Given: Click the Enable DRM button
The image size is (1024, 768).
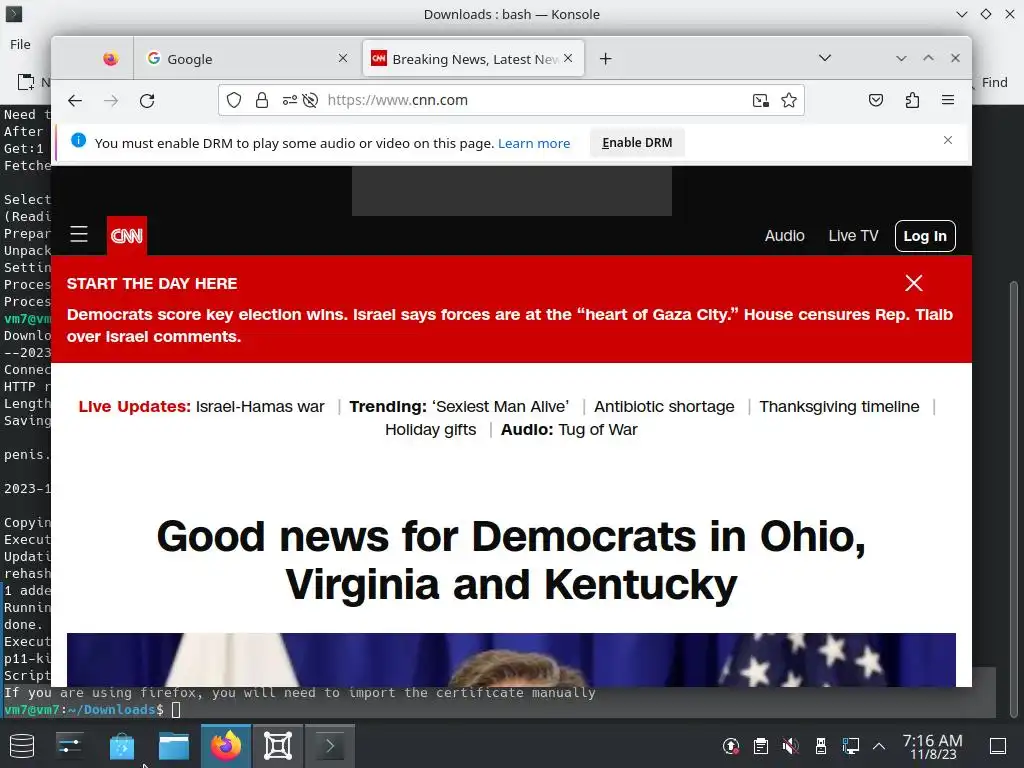Looking at the screenshot, I should click(637, 142).
